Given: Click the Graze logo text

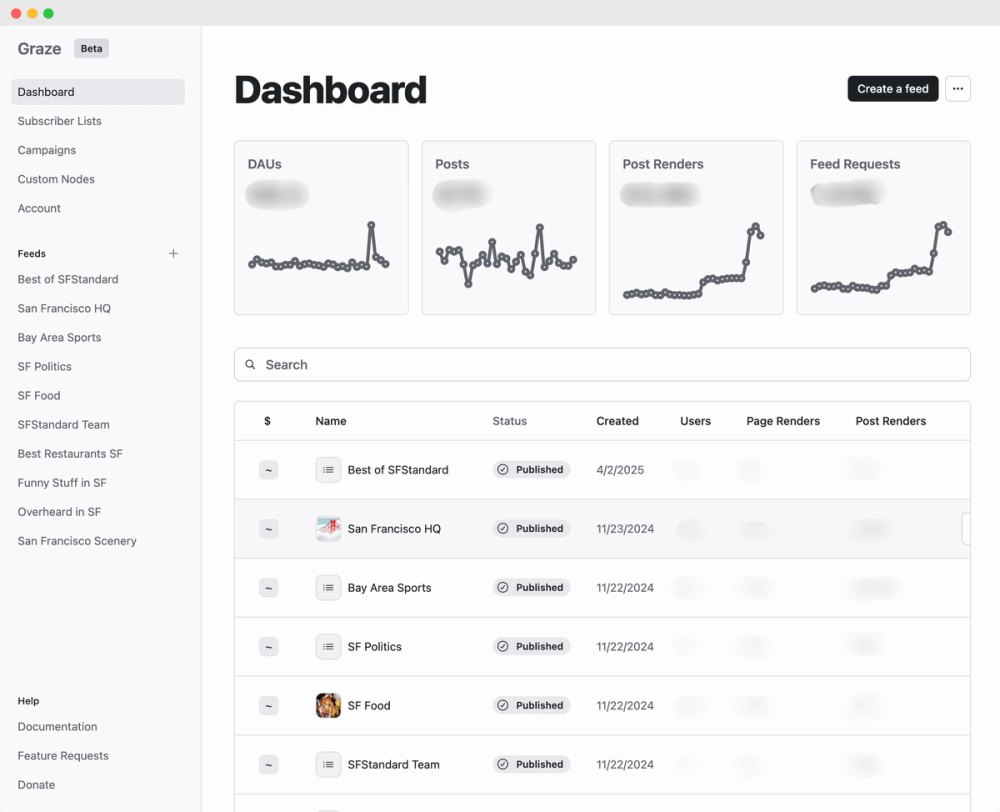Looking at the screenshot, I should (x=40, y=49).
